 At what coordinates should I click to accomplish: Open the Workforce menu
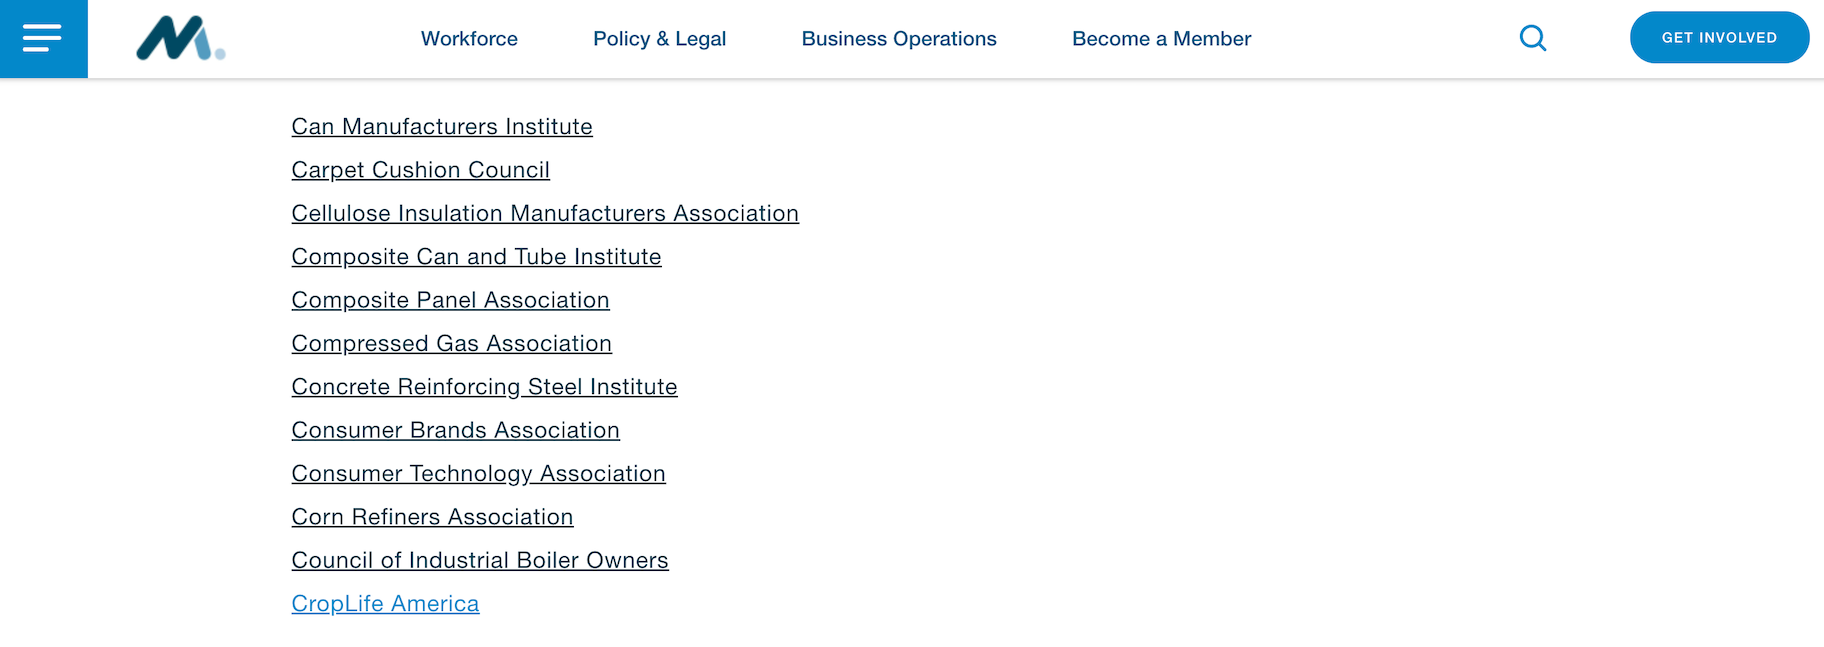[469, 39]
